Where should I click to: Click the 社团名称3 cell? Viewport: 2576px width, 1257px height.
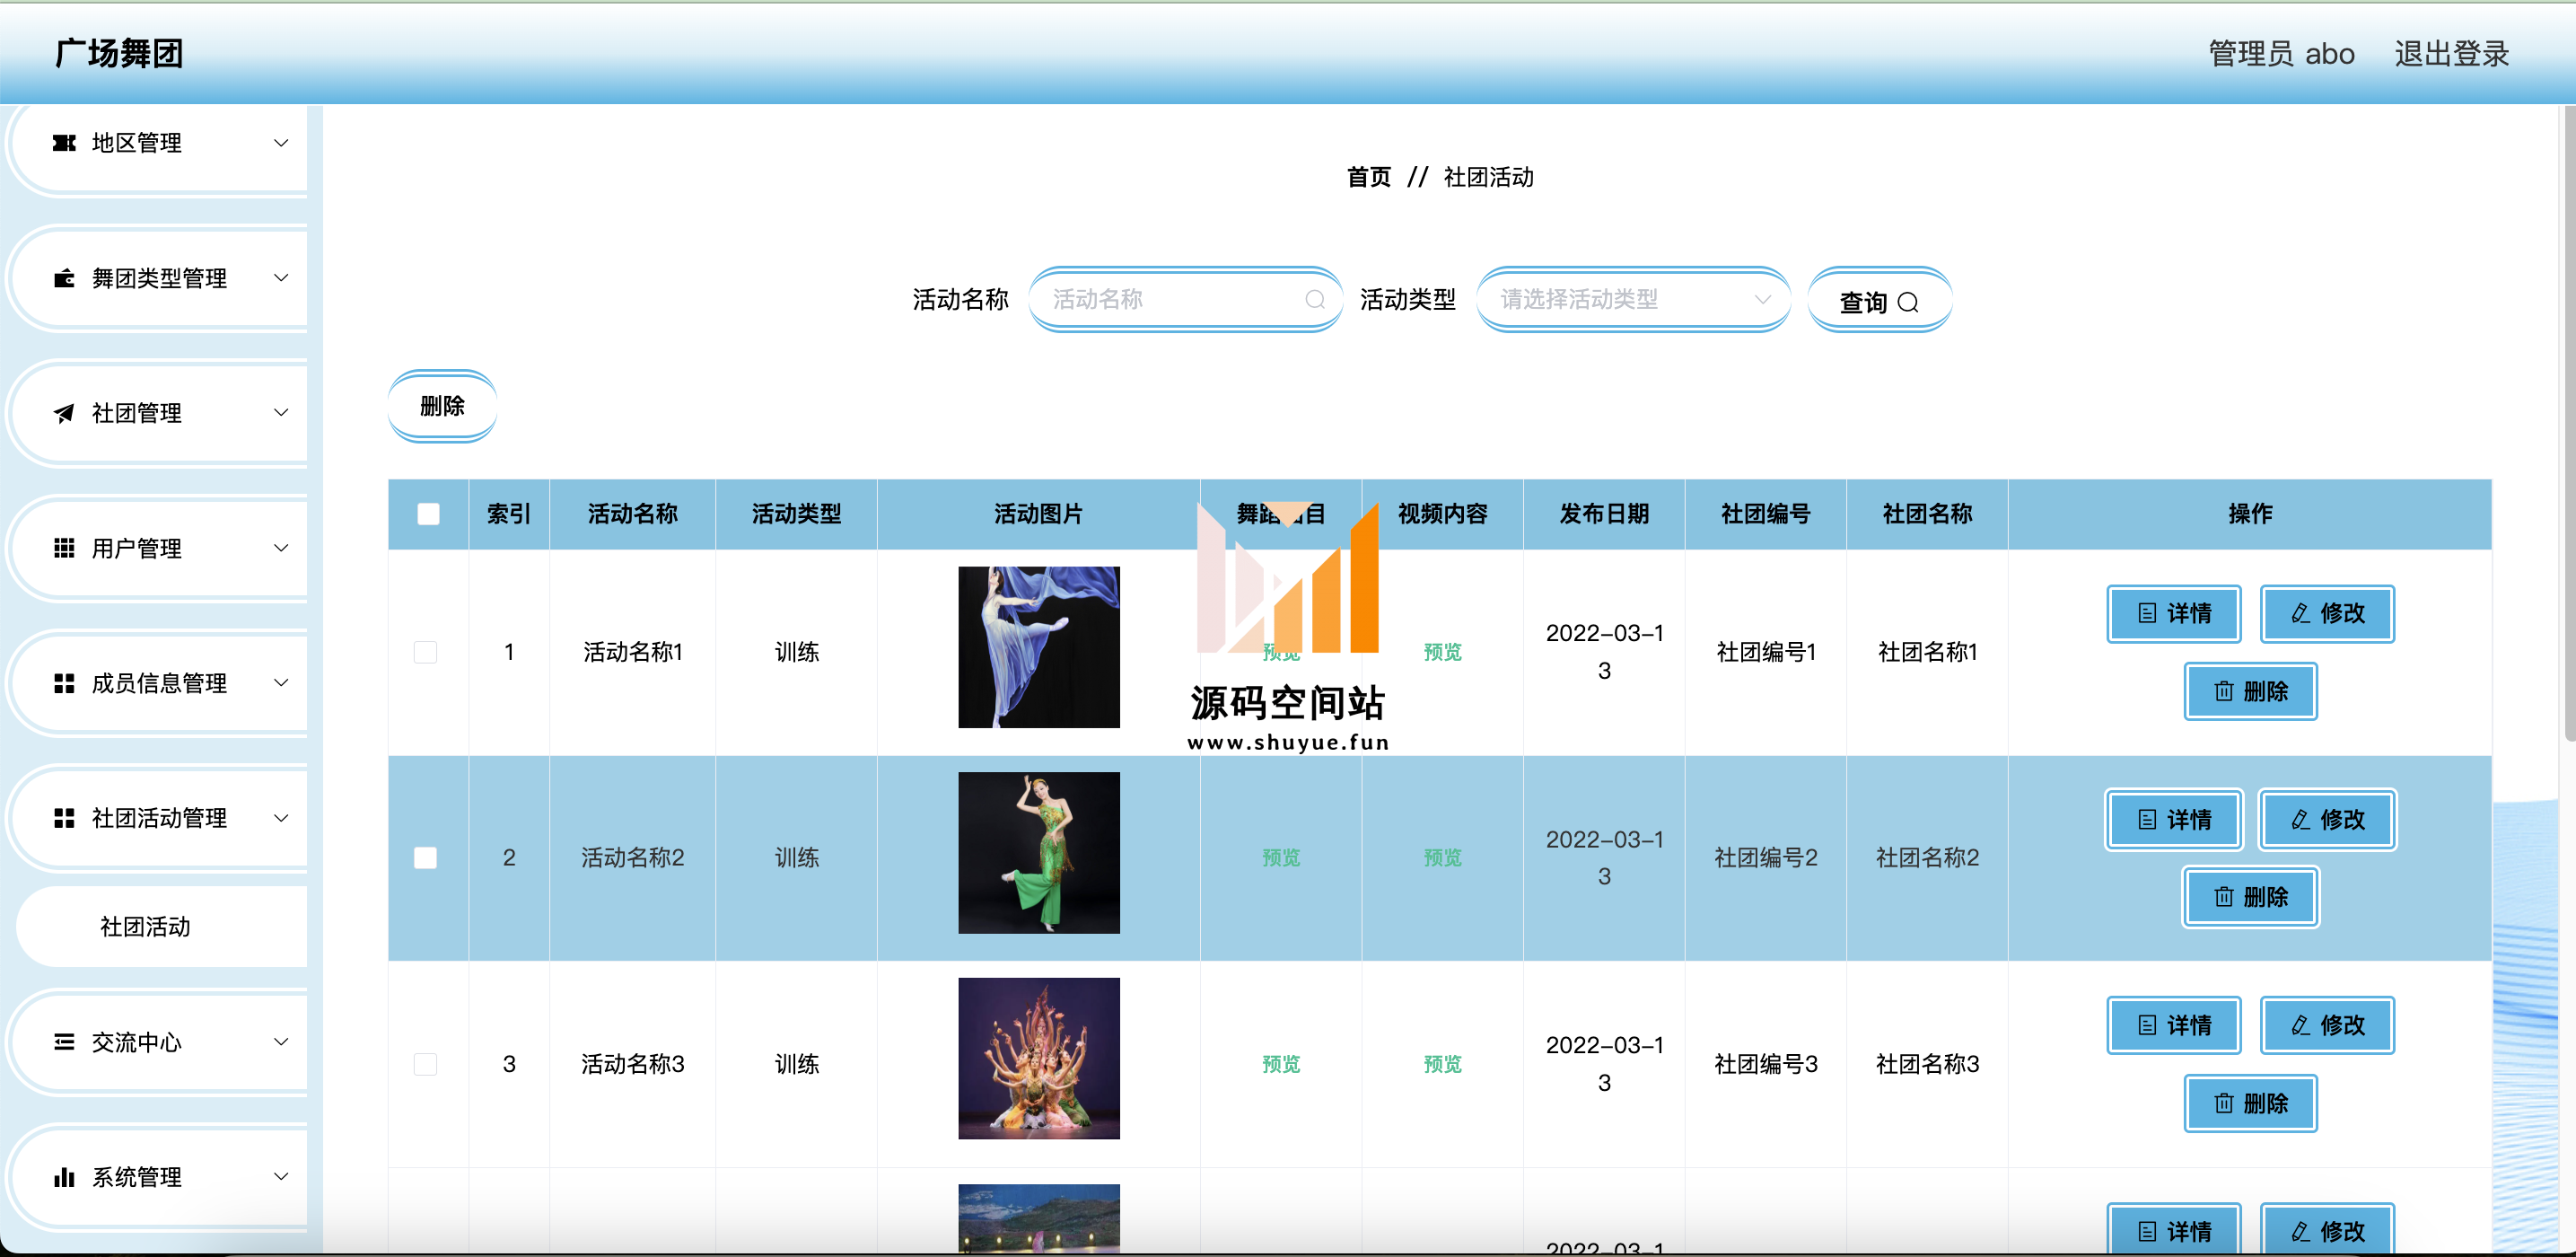click(1927, 1064)
